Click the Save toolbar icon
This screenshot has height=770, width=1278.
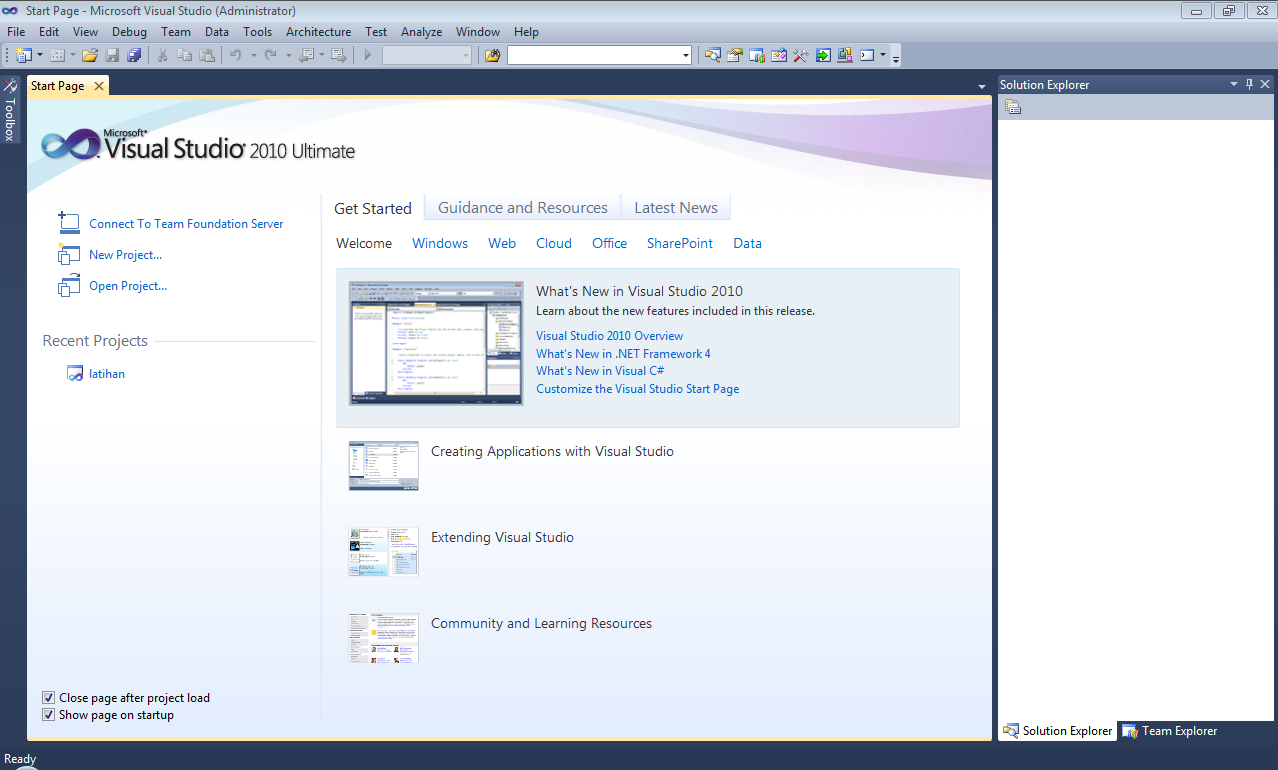click(x=112, y=55)
